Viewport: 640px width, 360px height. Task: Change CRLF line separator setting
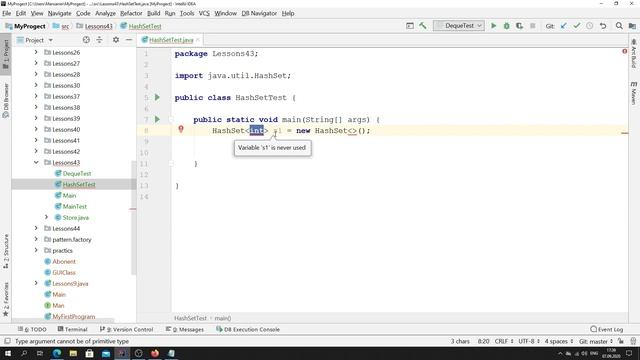point(504,341)
